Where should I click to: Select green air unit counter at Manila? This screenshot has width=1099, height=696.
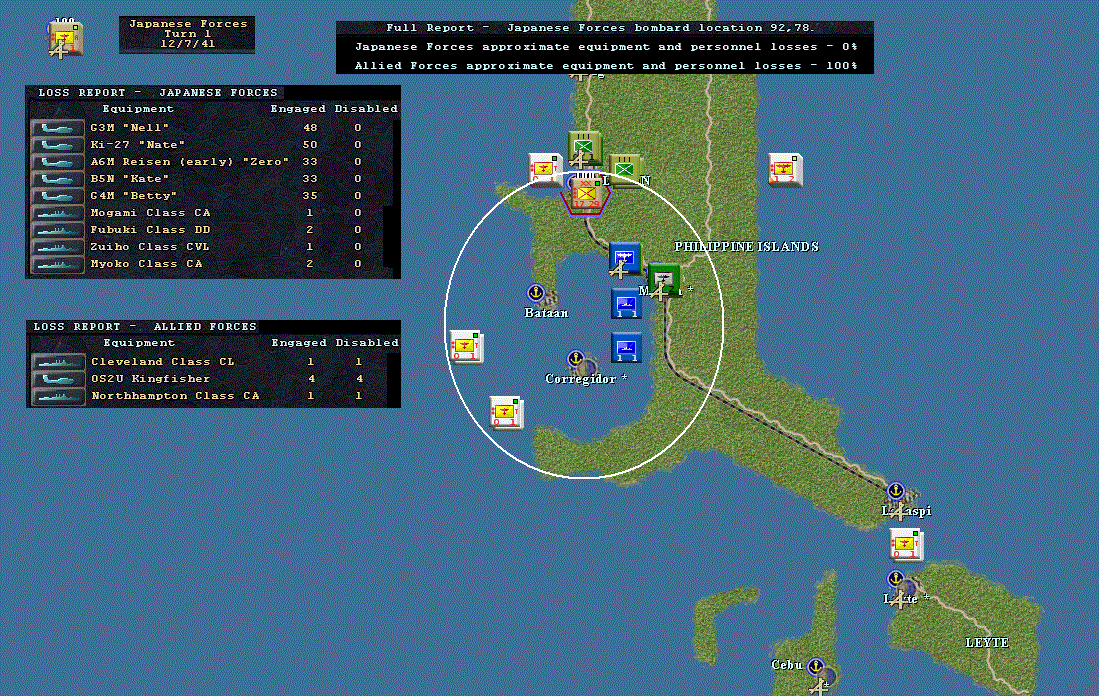(662, 280)
